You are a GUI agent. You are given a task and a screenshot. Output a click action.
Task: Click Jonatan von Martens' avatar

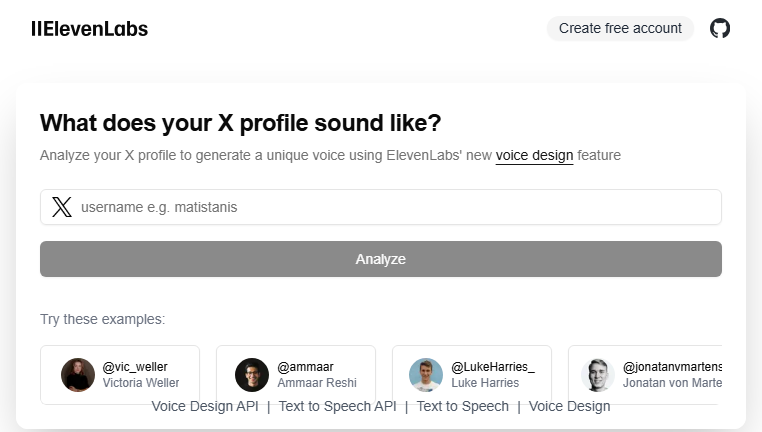598,375
